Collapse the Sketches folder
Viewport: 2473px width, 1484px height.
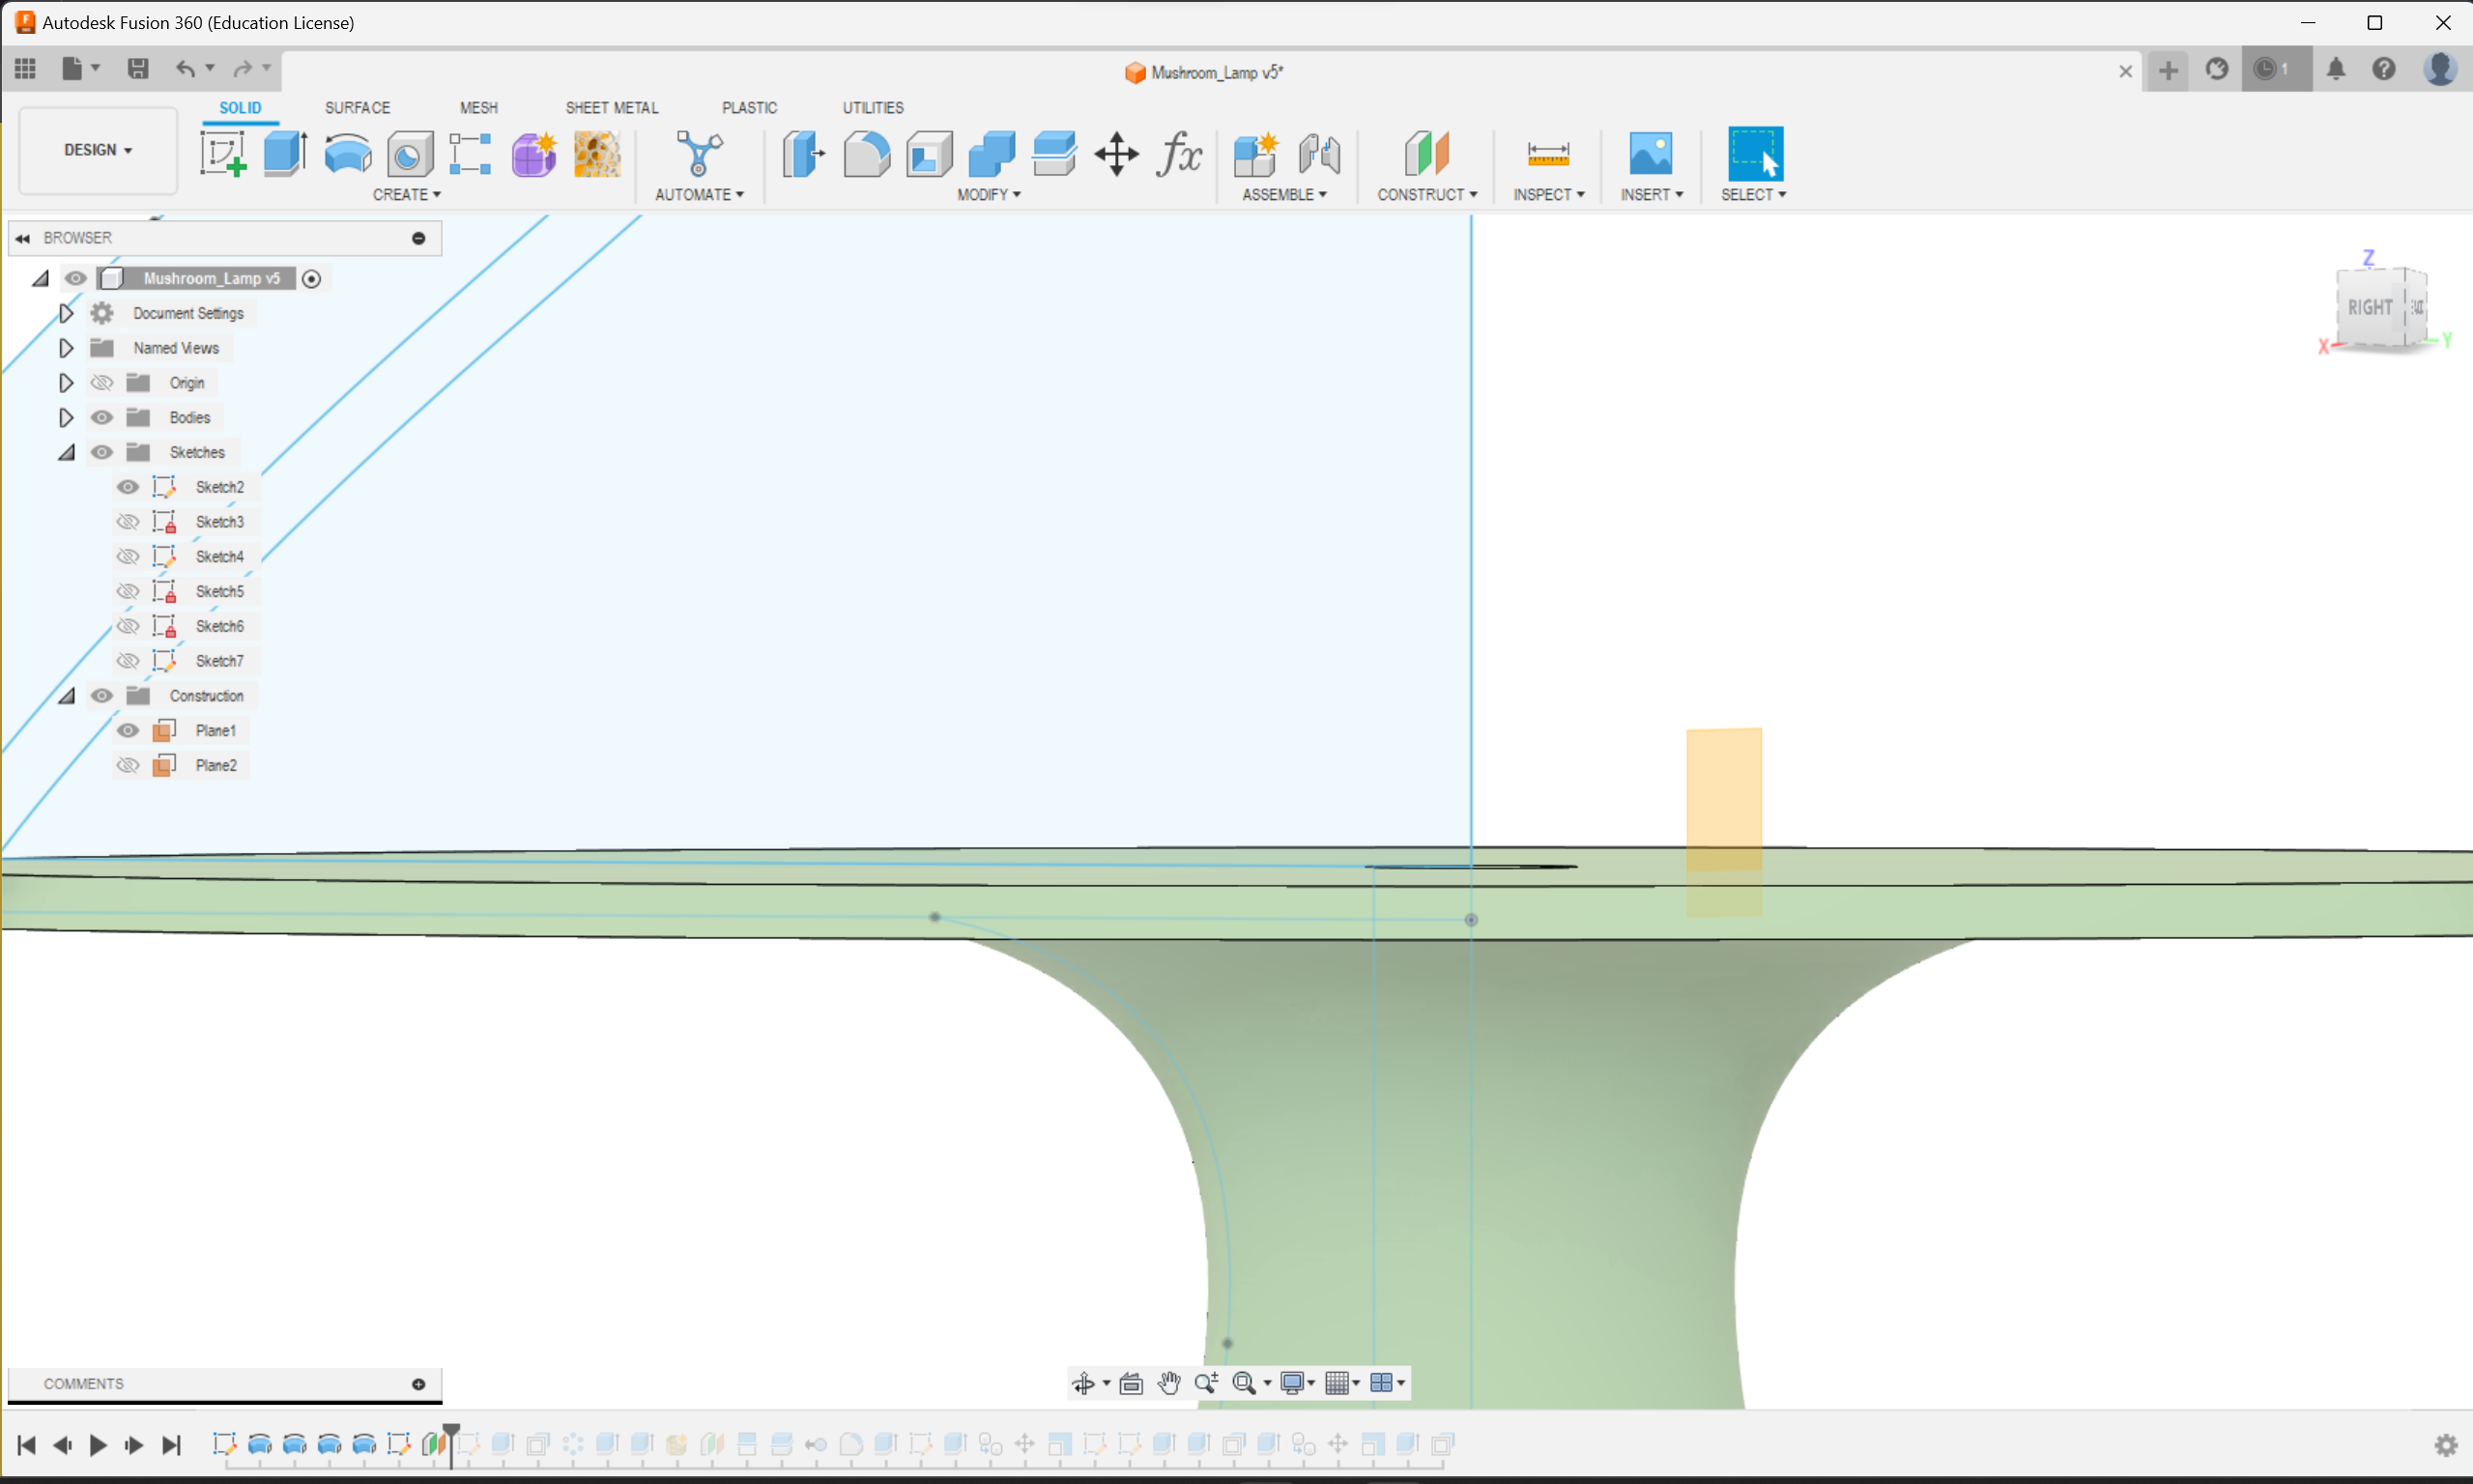[x=66, y=452]
